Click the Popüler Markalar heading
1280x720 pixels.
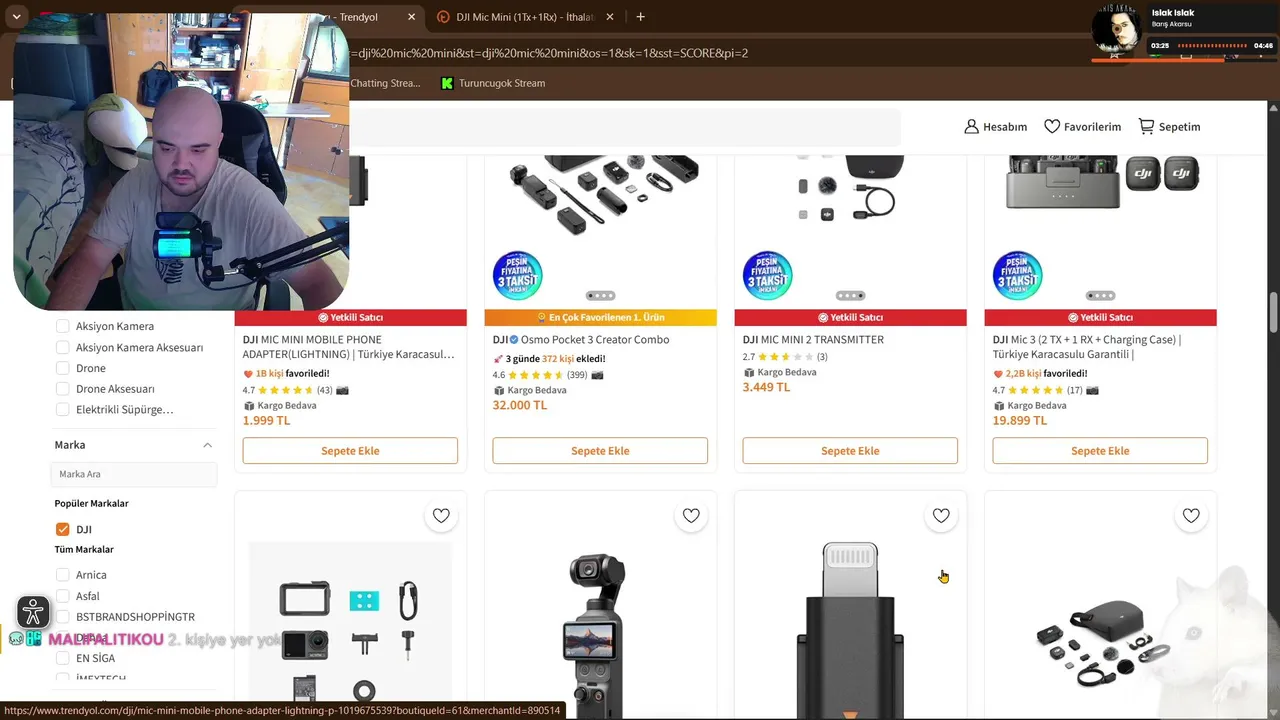(x=91, y=503)
